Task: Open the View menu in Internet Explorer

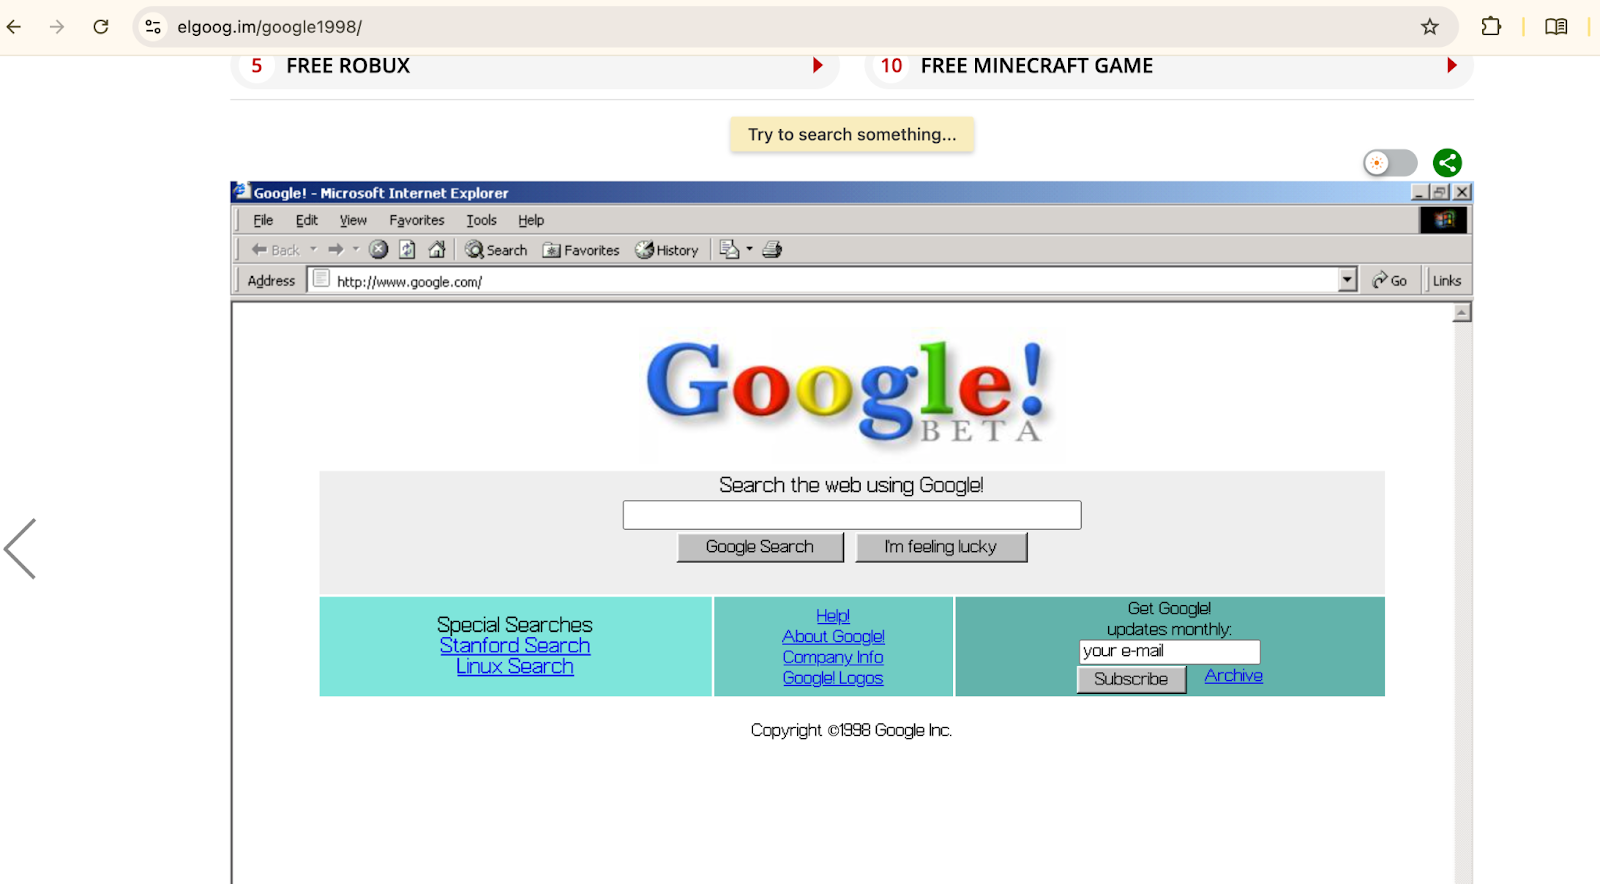Action: tap(353, 220)
